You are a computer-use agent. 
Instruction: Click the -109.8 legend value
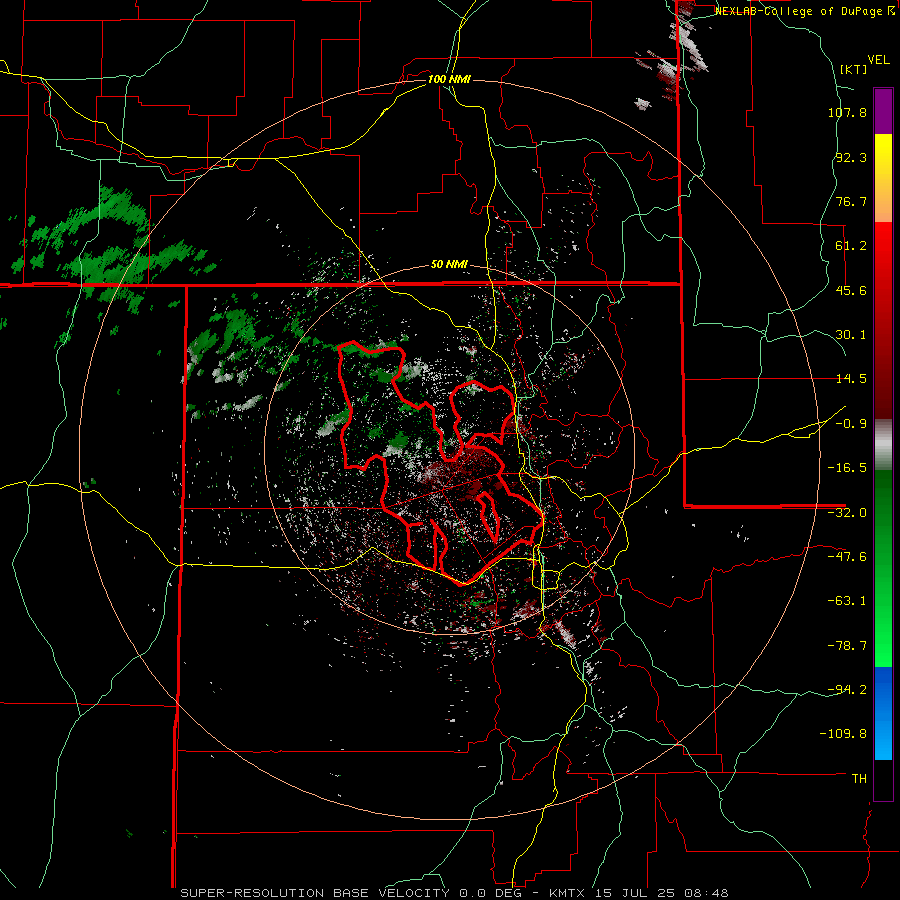click(x=843, y=734)
